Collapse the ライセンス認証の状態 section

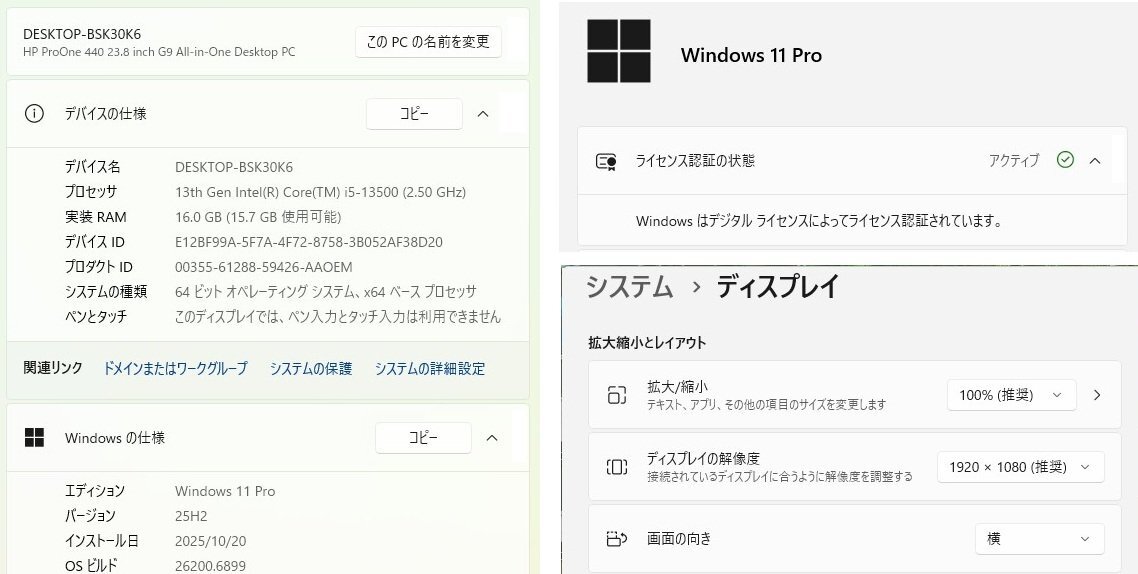tap(1095, 160)
